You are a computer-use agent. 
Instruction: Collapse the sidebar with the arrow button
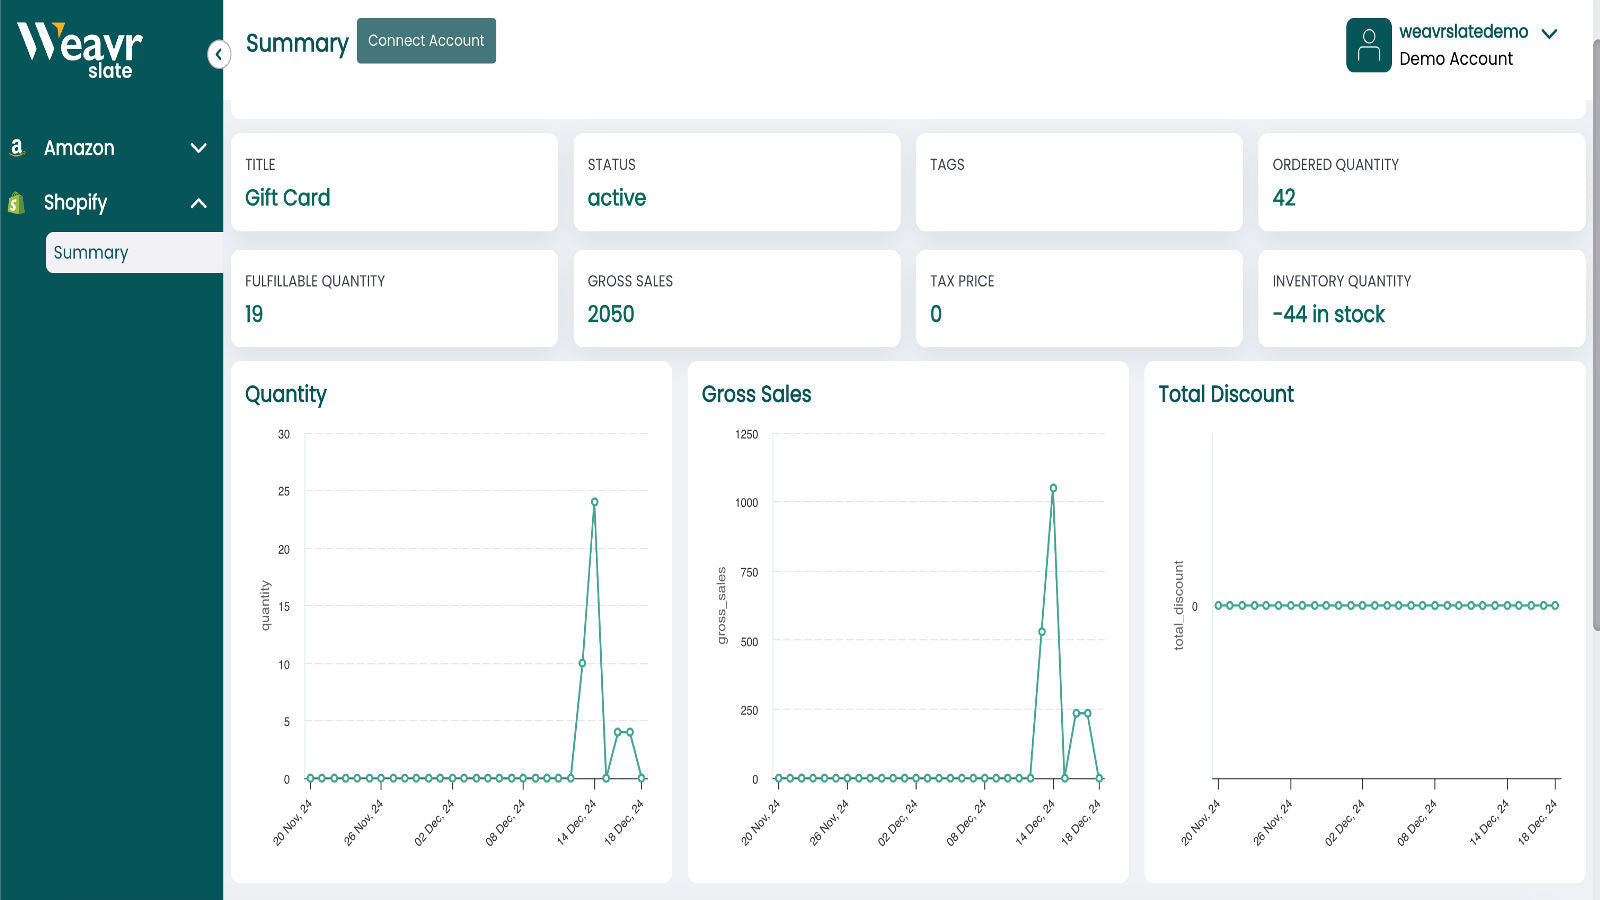218,54
